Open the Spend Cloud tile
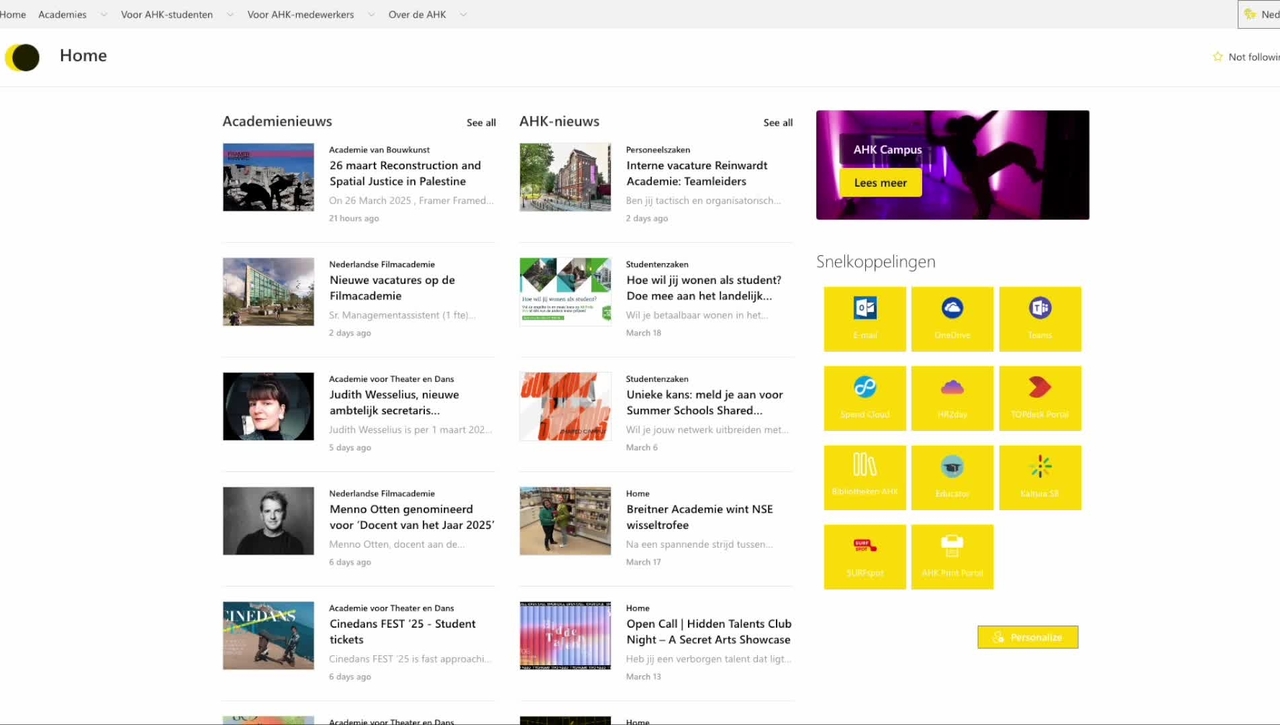This screenshot has height=725, width=1280. click(x=865, y=398)
